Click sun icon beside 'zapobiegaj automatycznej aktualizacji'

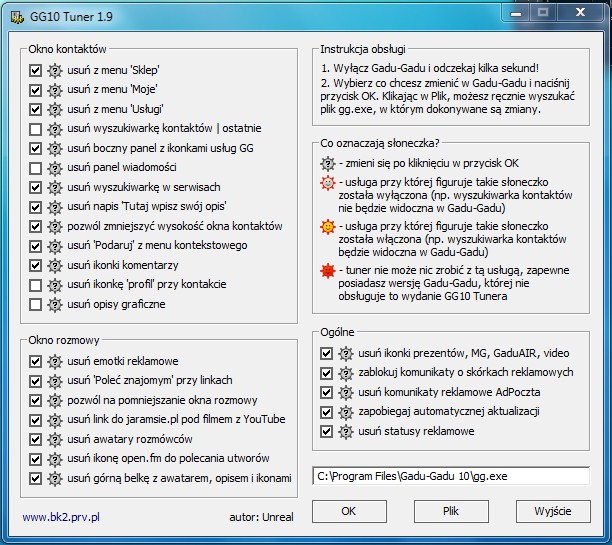(346, 412)
